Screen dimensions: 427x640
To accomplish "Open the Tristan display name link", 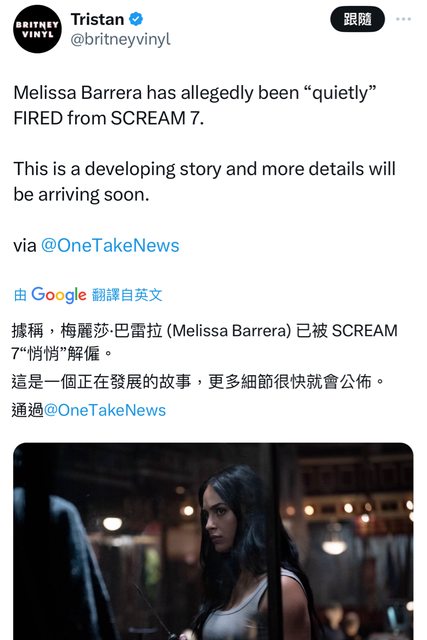I will click(97, 19).
